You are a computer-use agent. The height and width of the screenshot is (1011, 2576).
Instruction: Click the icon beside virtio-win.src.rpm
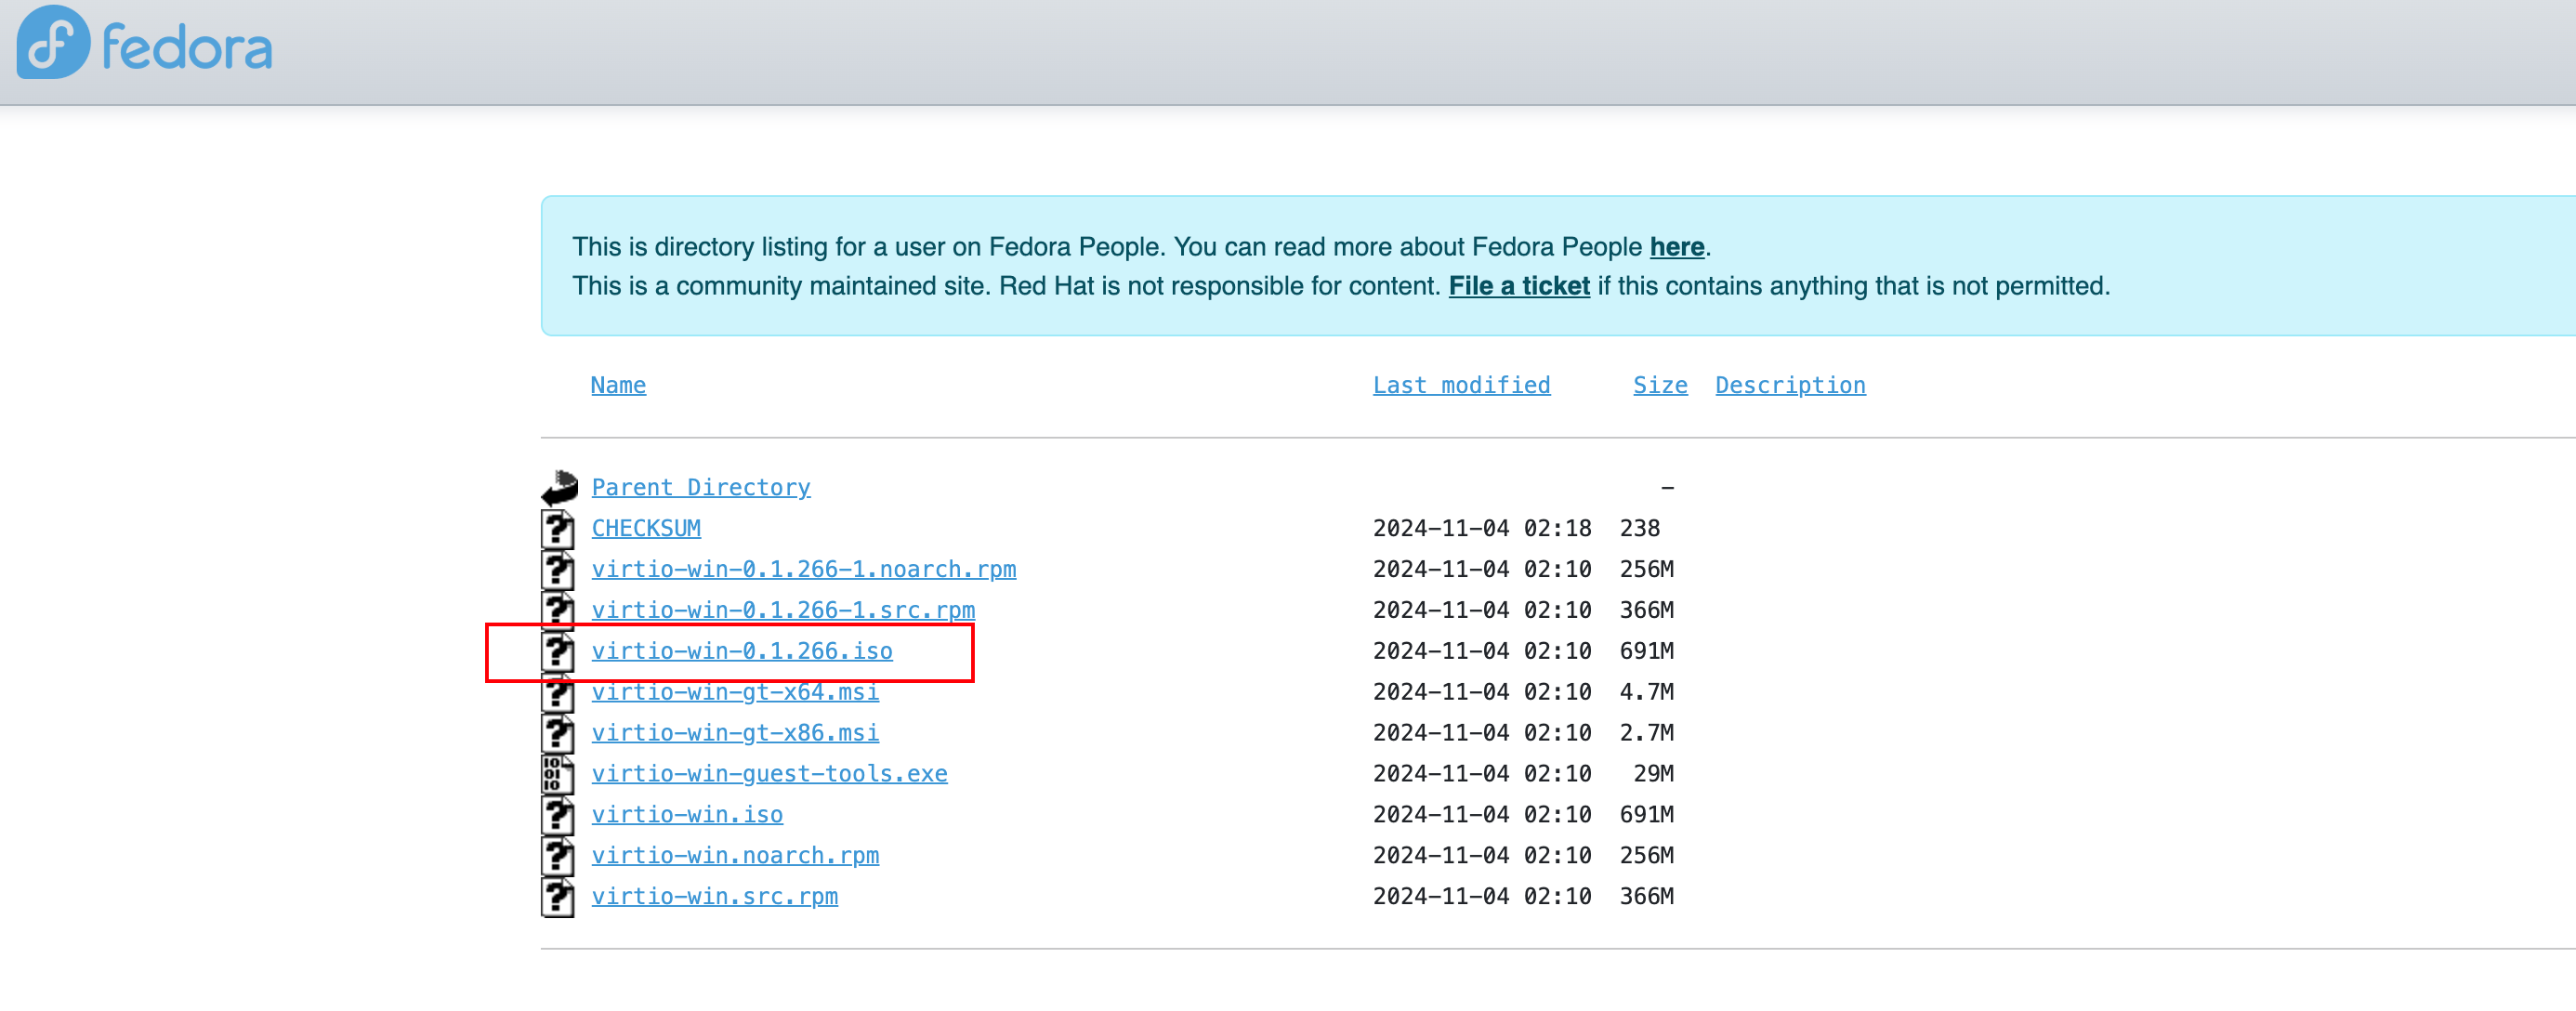click(x=558, y=896)
